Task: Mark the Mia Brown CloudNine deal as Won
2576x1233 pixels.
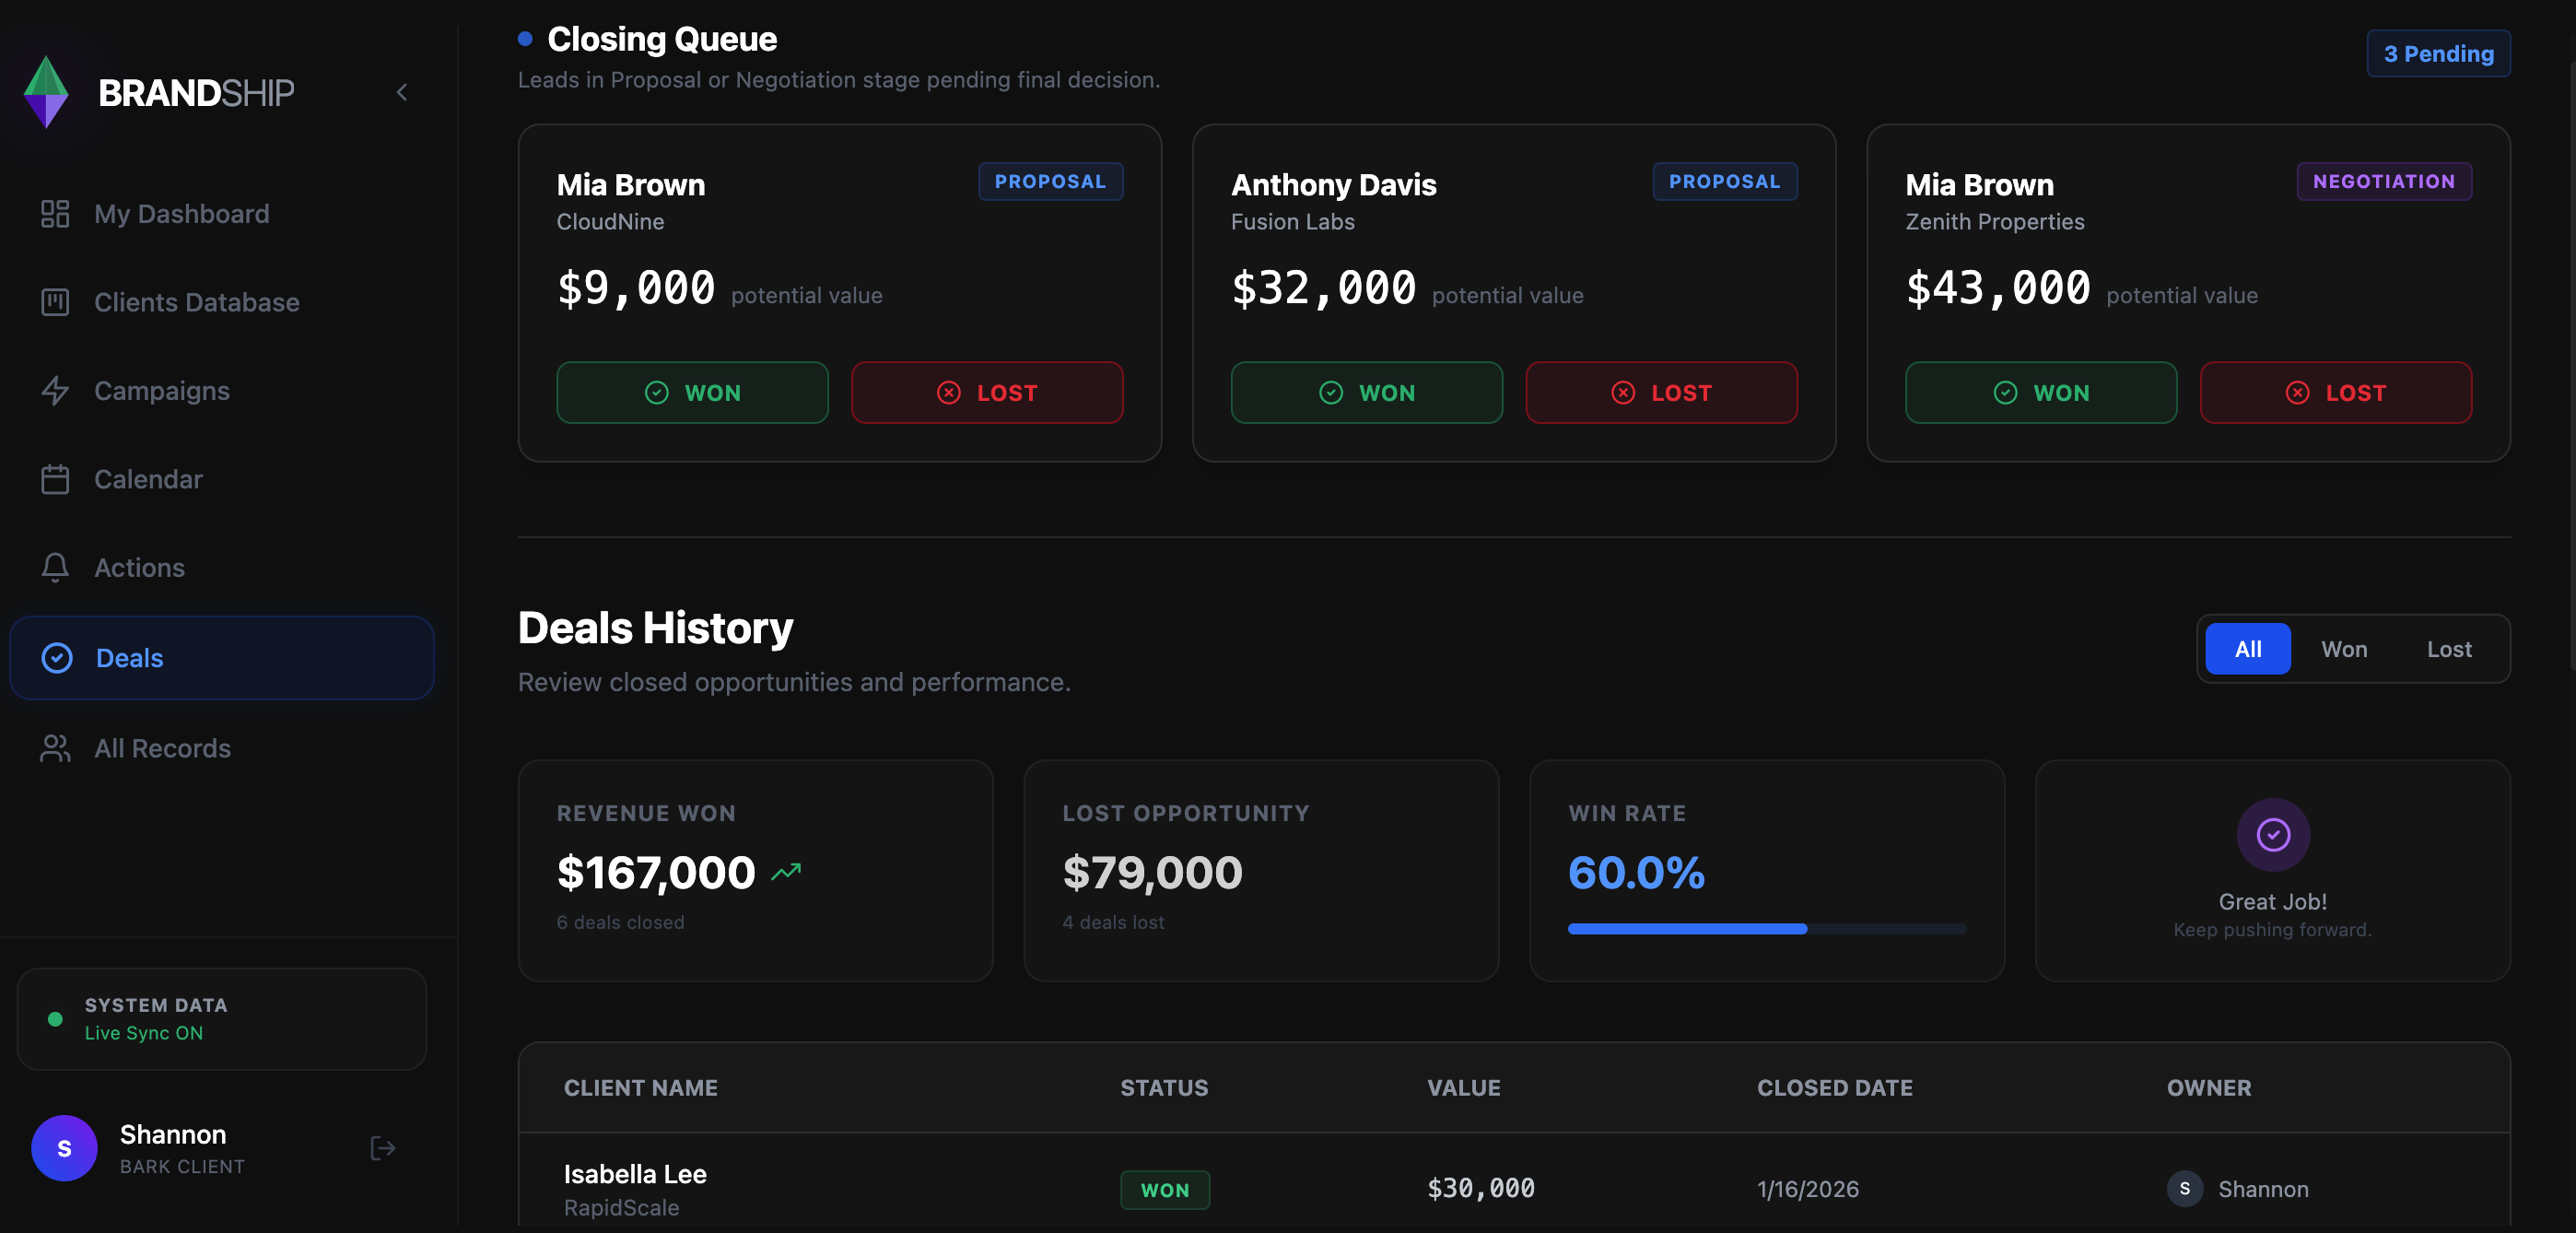Action: point(692,393)
